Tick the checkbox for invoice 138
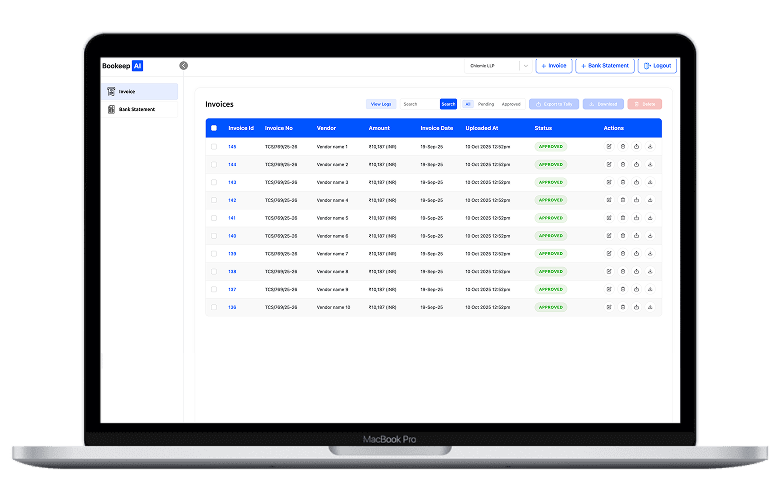781x483 pixels. (214, 271)
